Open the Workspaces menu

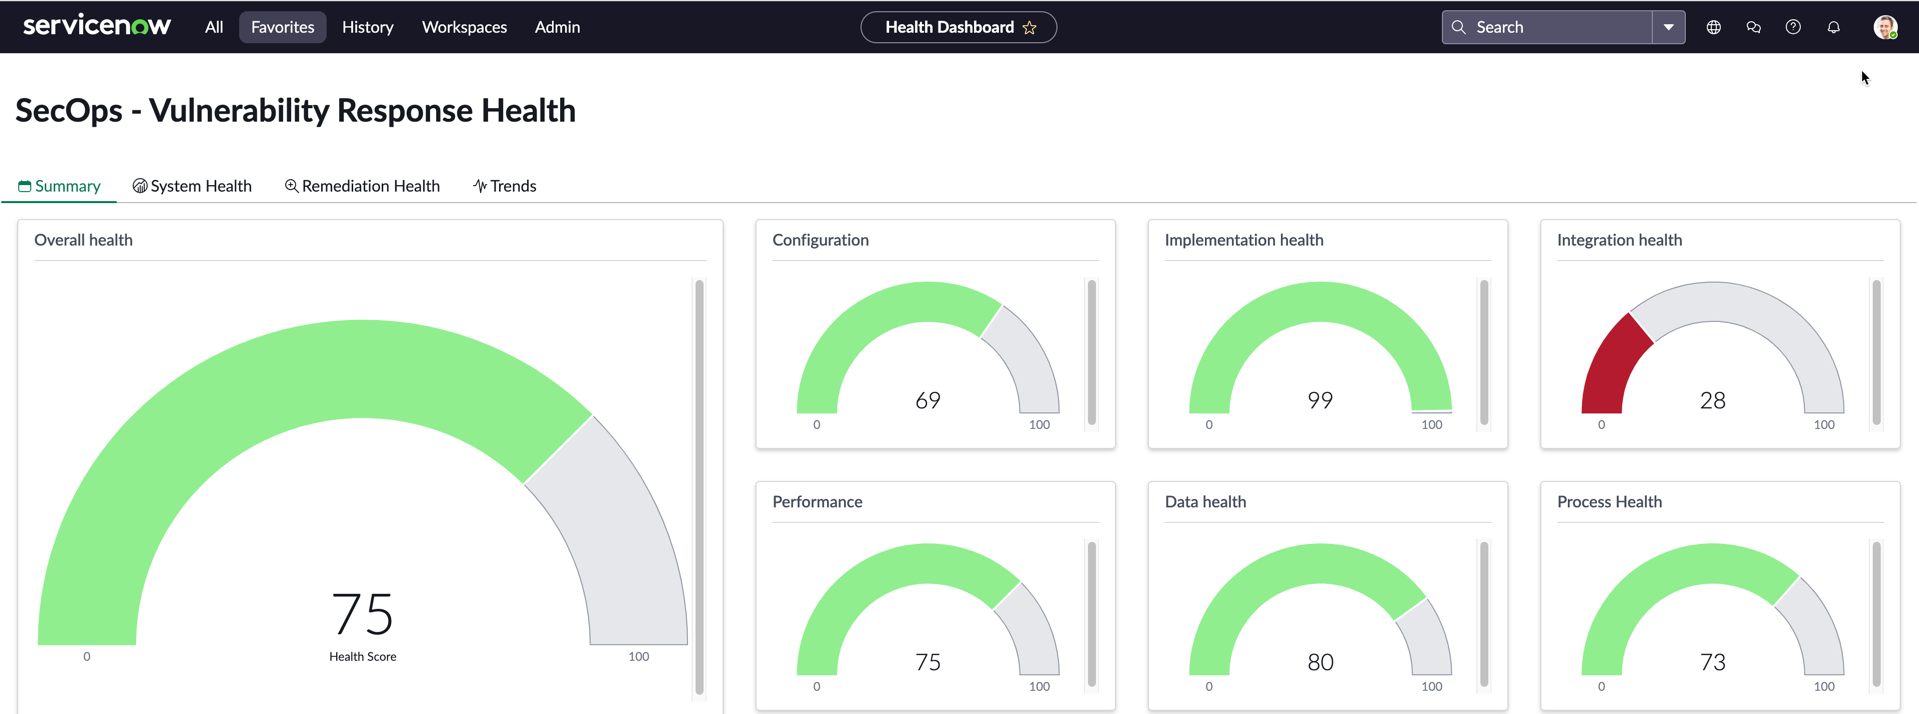click(464, 27)
